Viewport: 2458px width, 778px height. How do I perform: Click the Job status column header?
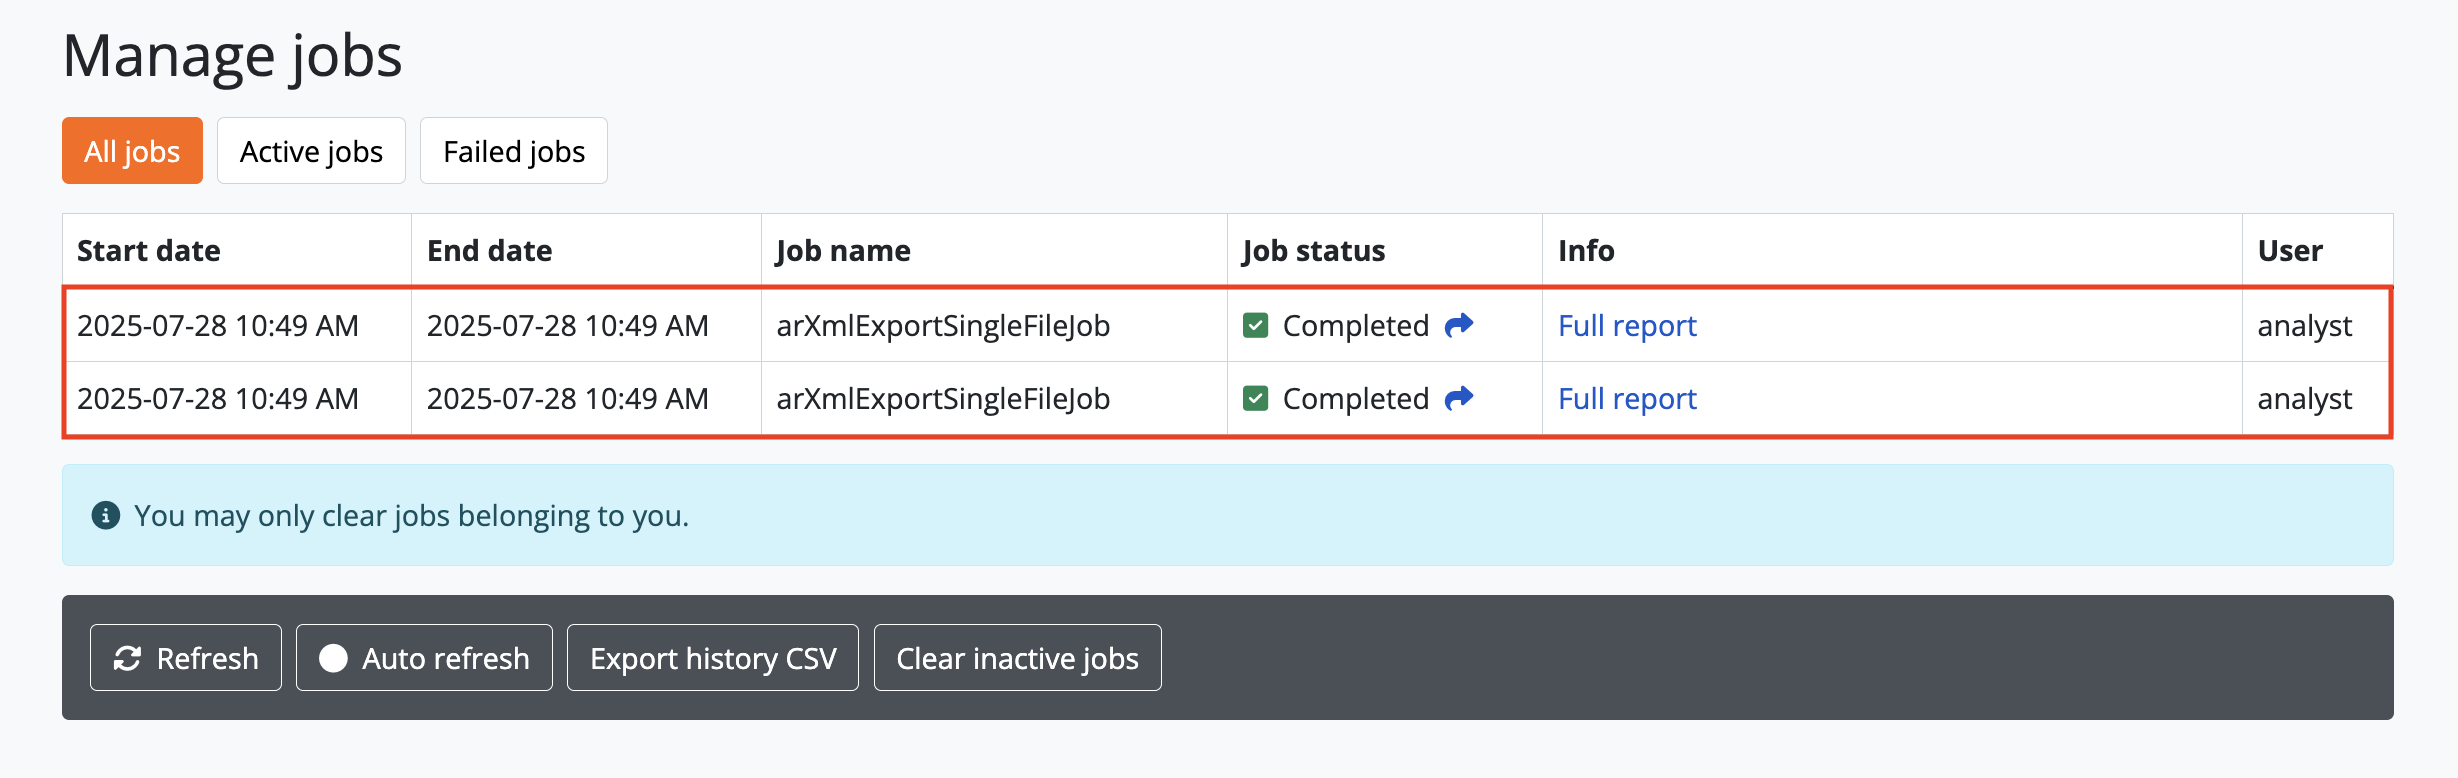[x=1313, y=250]
